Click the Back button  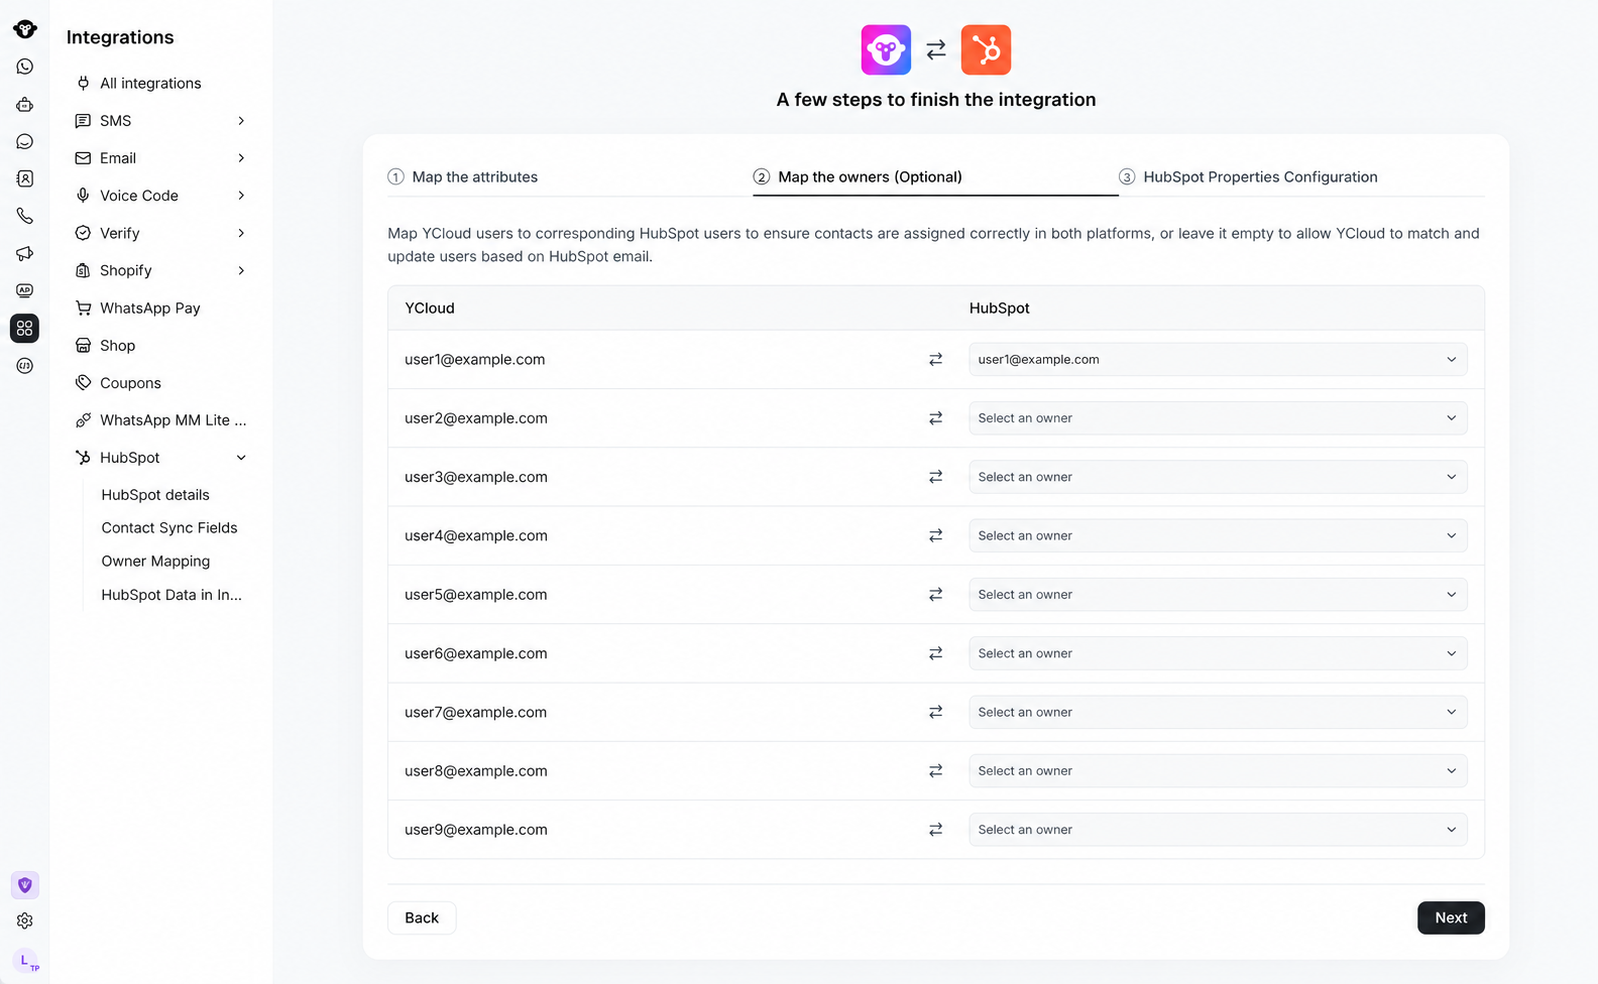pyautogui.click(x=422, y=918)
